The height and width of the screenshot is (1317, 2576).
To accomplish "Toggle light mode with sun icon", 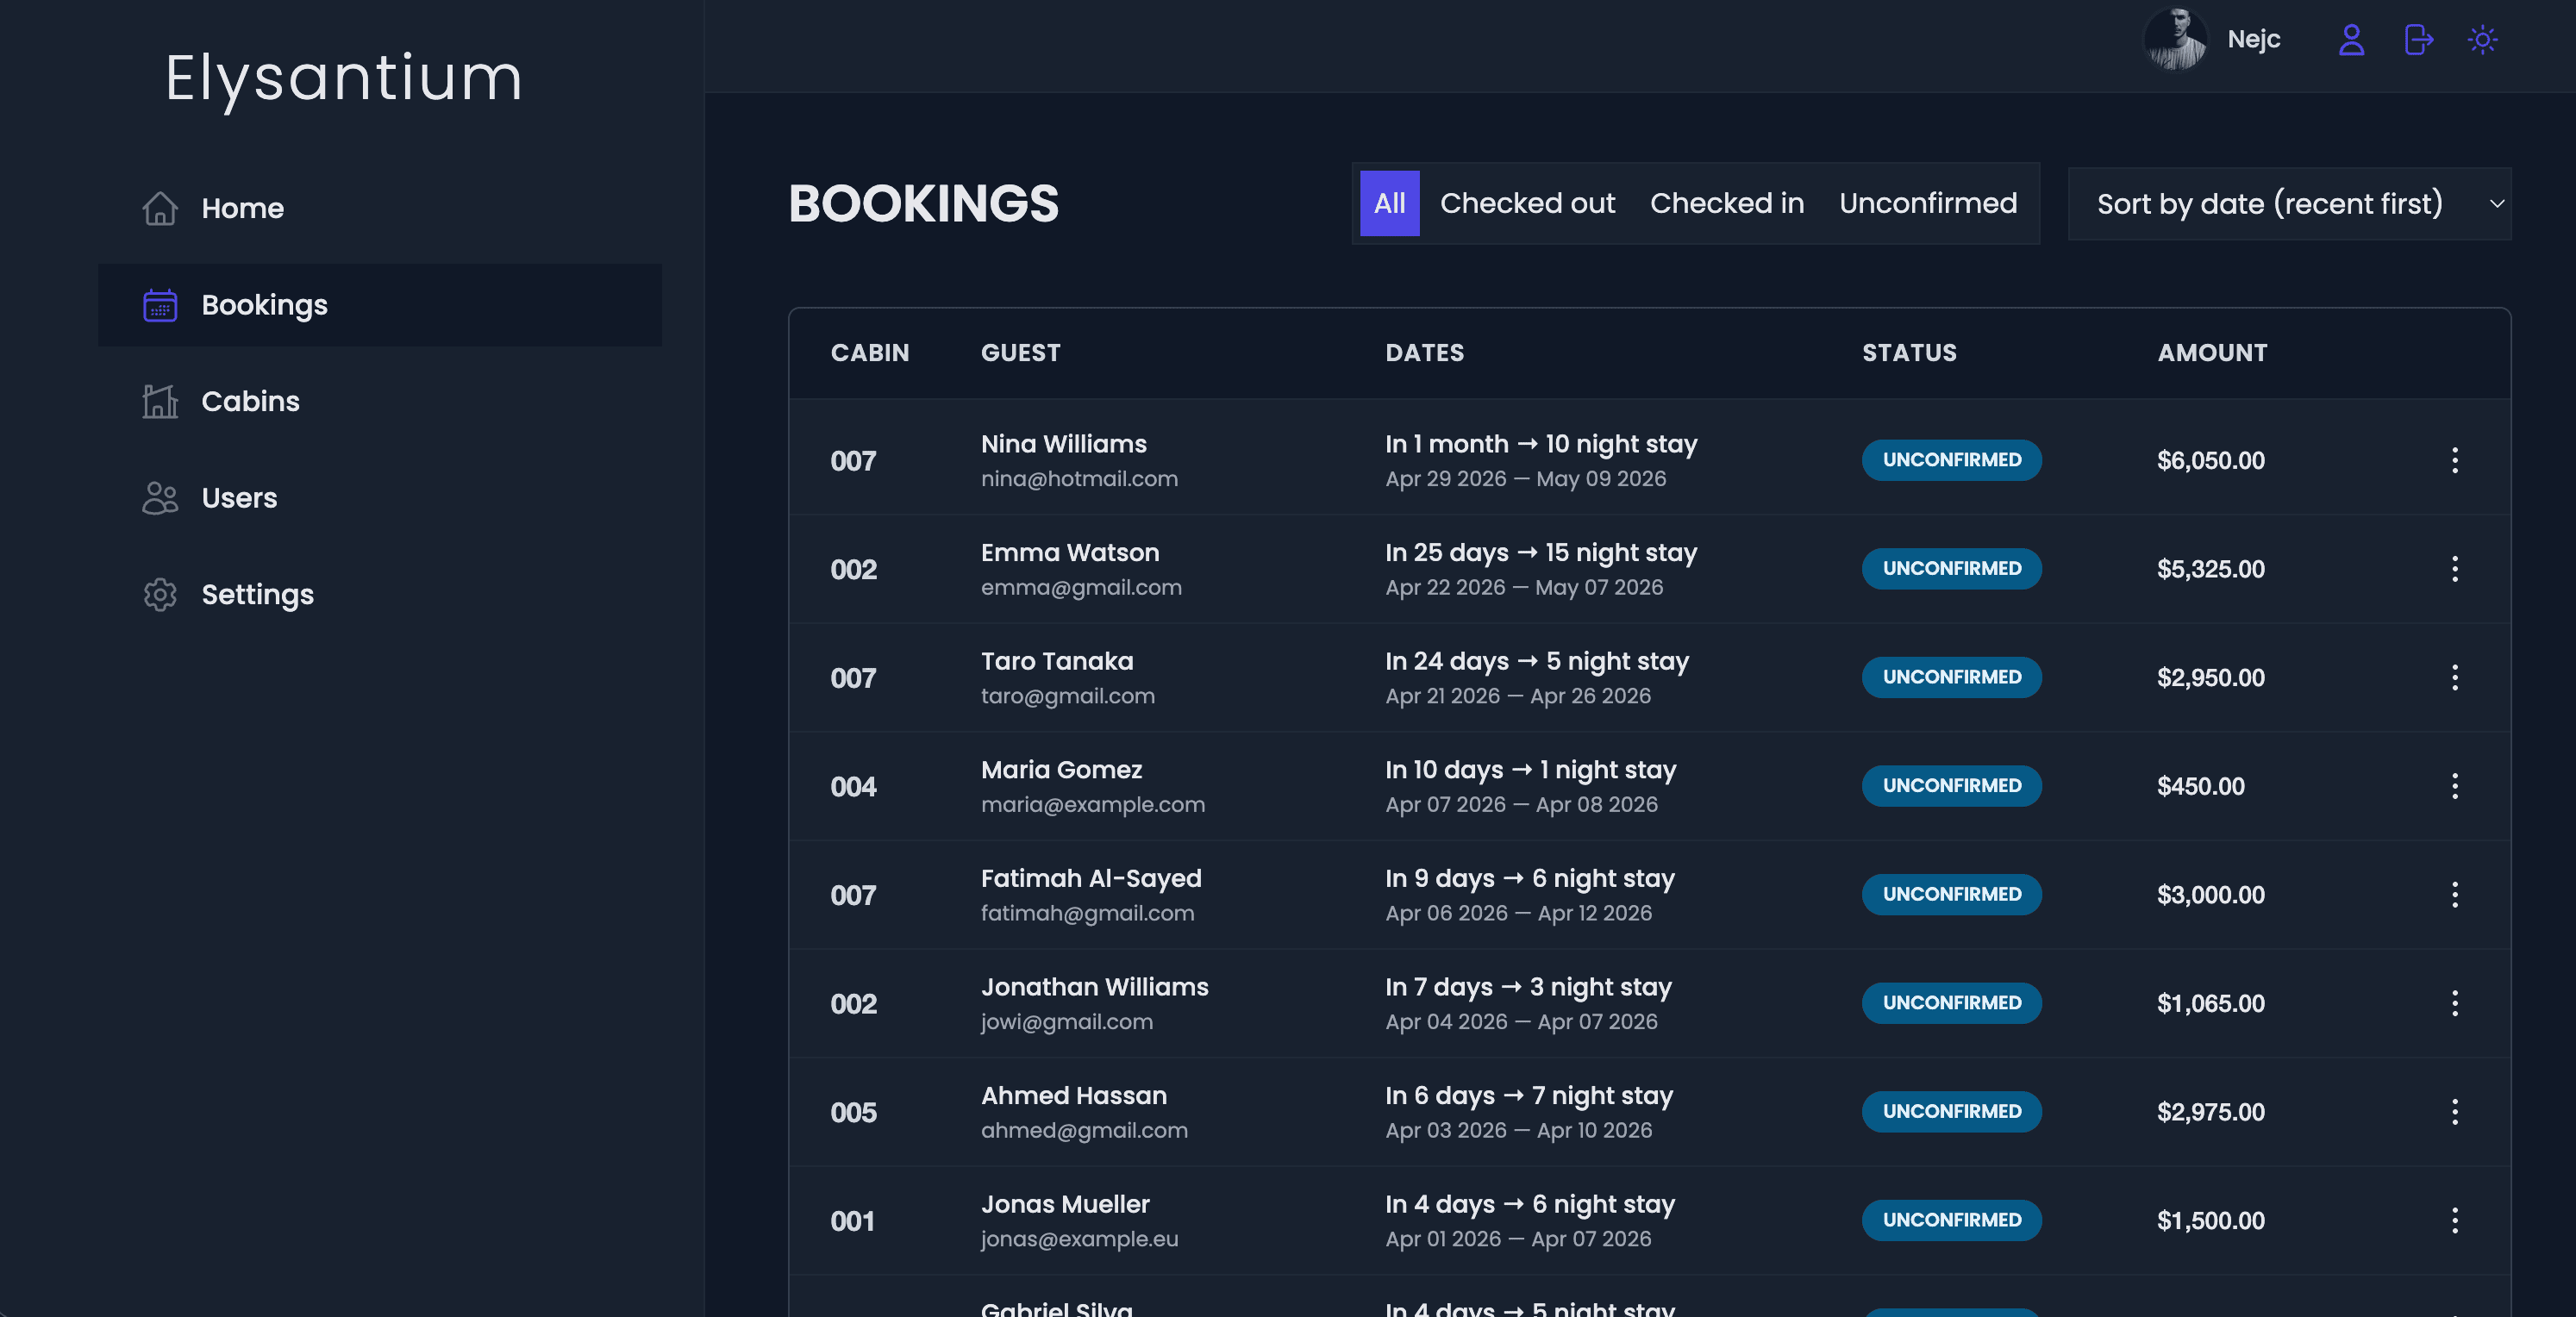I will 2482,40.
